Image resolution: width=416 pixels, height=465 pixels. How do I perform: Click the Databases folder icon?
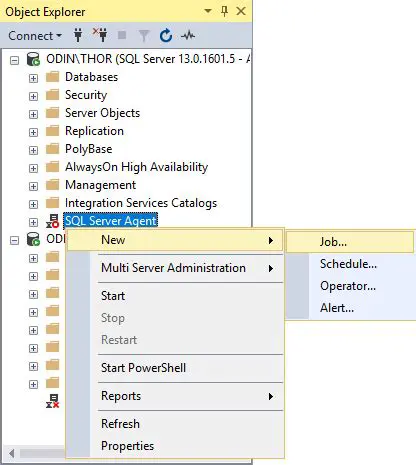coord(52,77)
